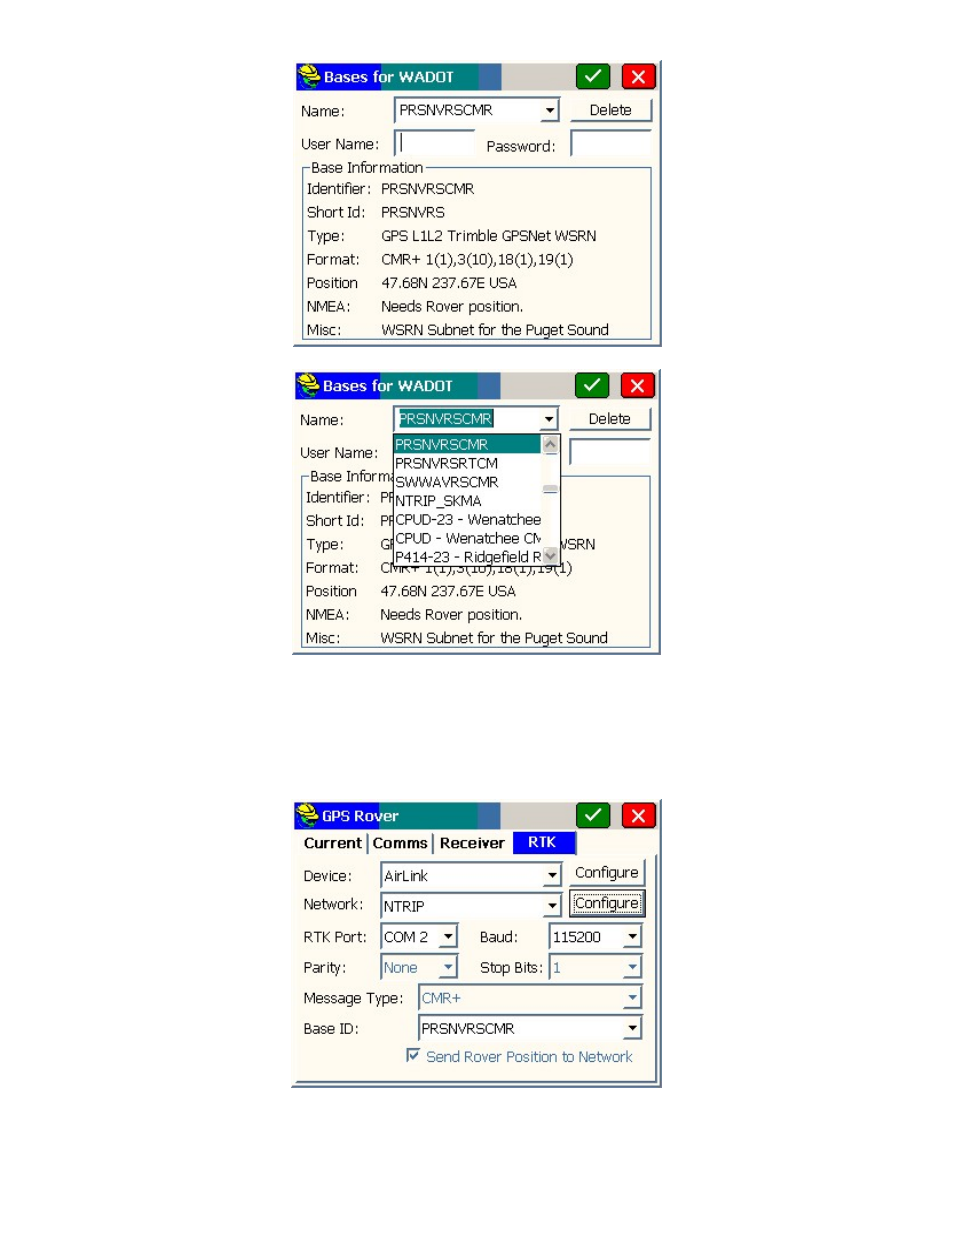Switch to the Current tab in GPS Rover

[333, 843]
